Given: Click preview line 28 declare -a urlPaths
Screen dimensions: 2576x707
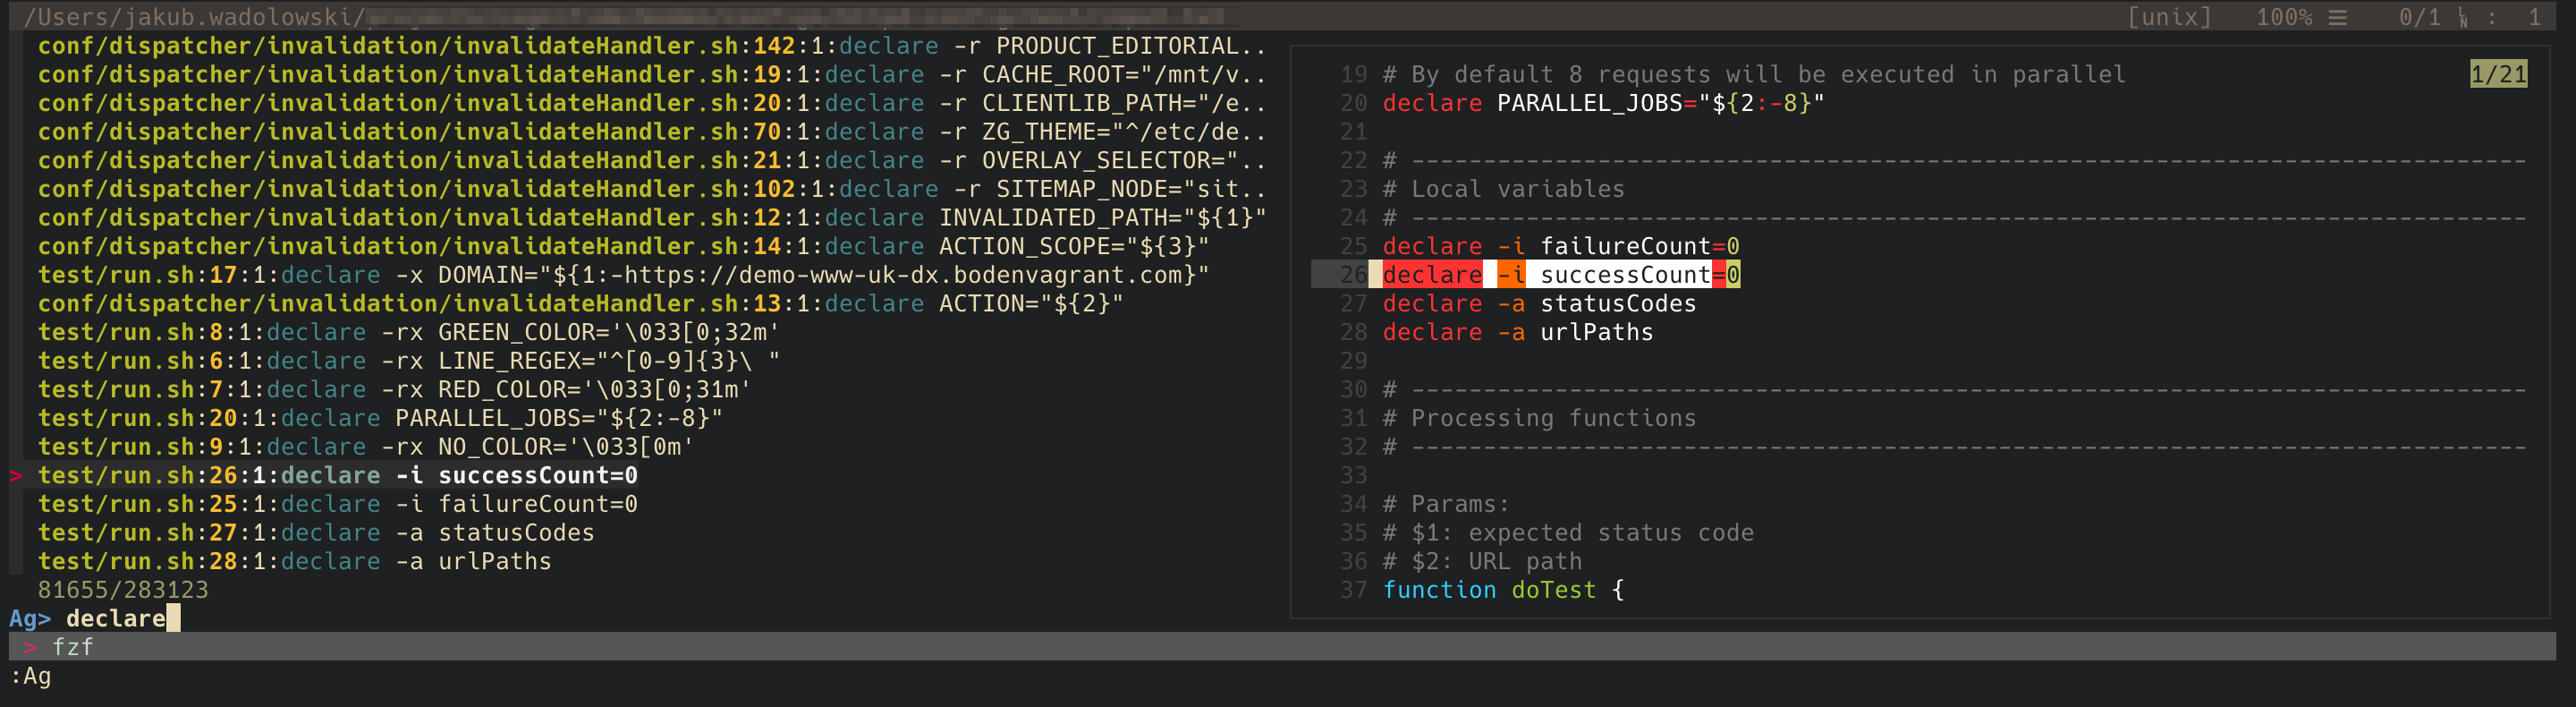Looking at the screenshot, I should (x=1518, y=333).
